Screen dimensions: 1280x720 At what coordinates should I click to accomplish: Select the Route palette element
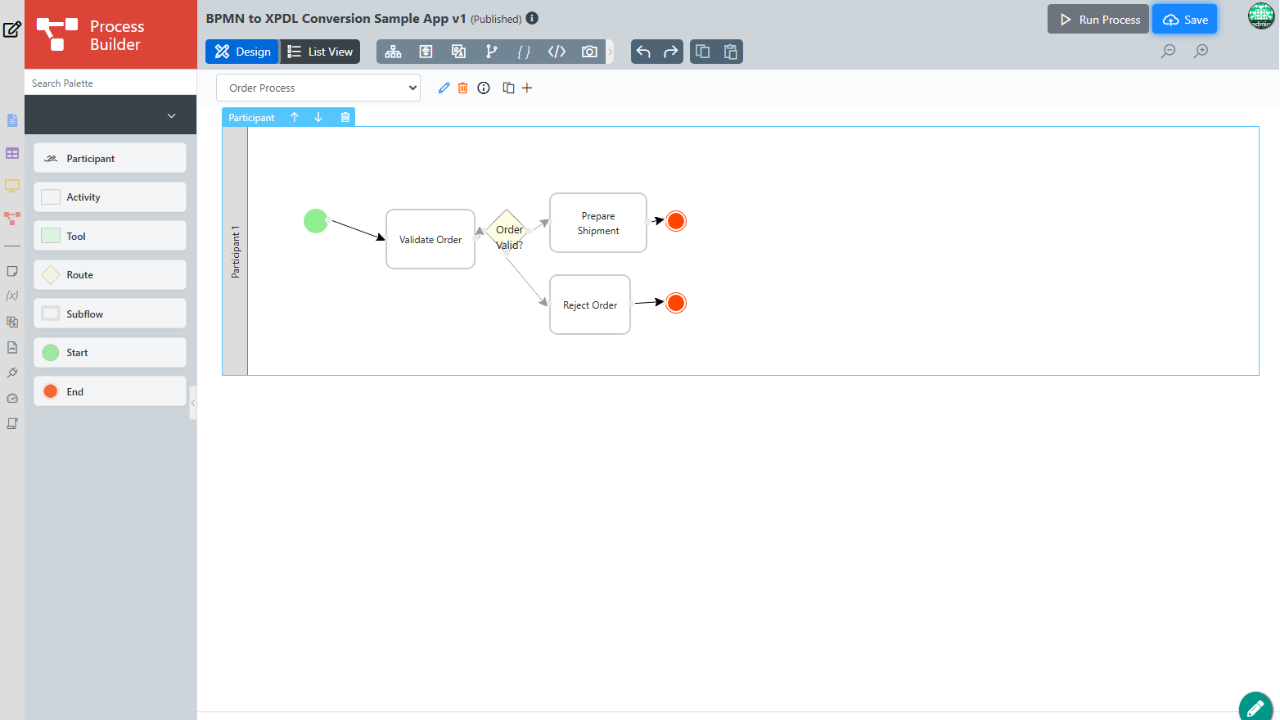point(110,275)
